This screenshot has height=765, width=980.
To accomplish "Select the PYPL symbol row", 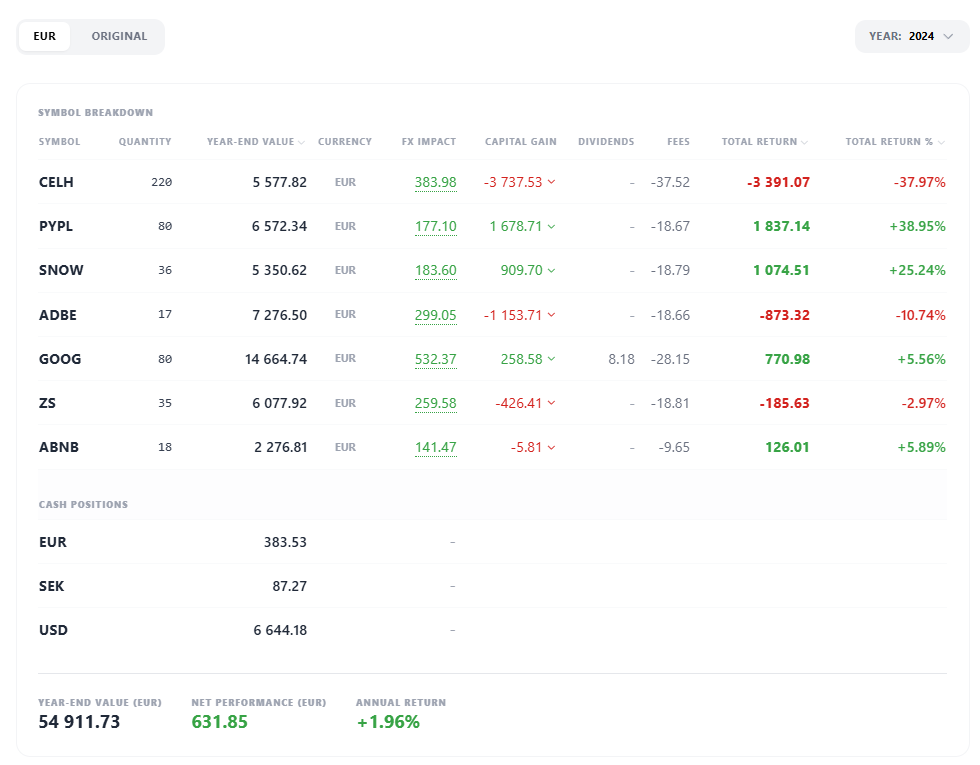I will (56, 226).
